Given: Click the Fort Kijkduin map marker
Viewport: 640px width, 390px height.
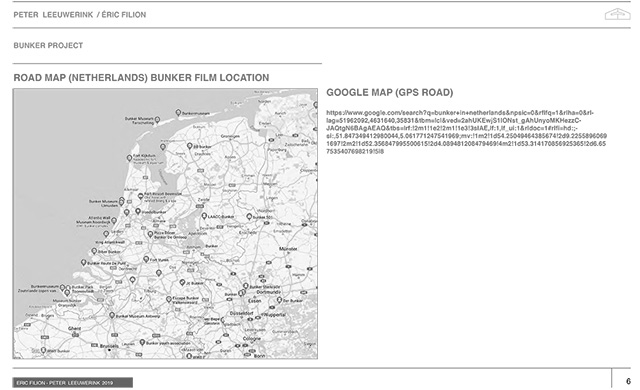Looking at the screenshot, I should 129,158.
